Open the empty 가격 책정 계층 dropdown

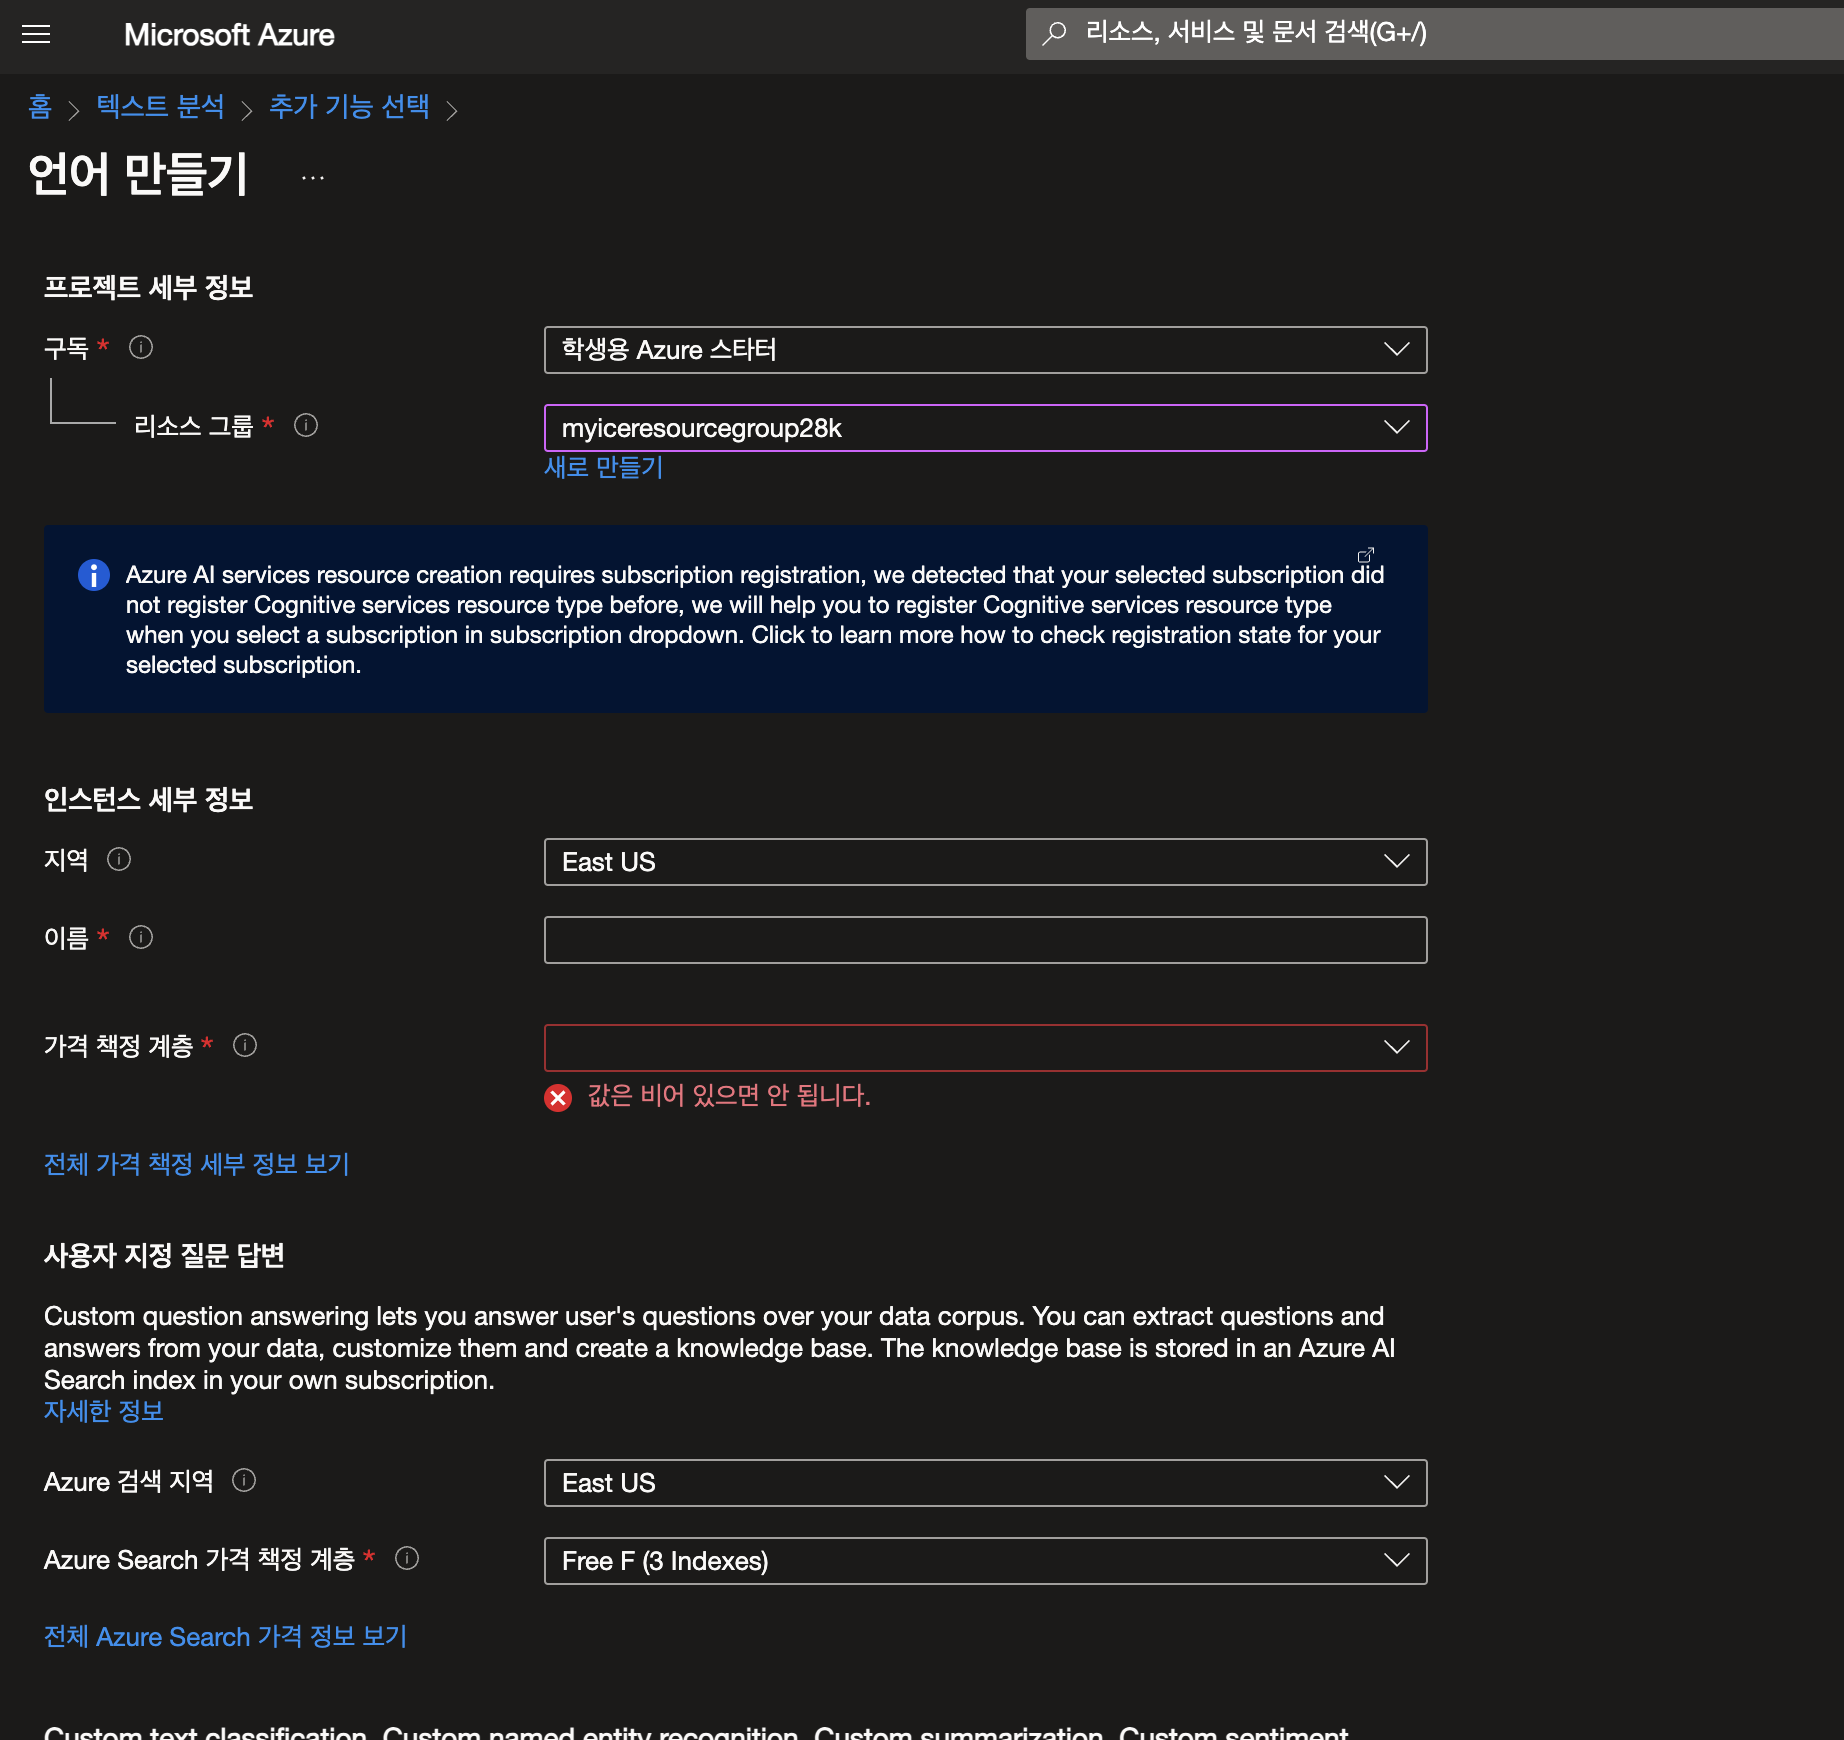(985, 1048)
